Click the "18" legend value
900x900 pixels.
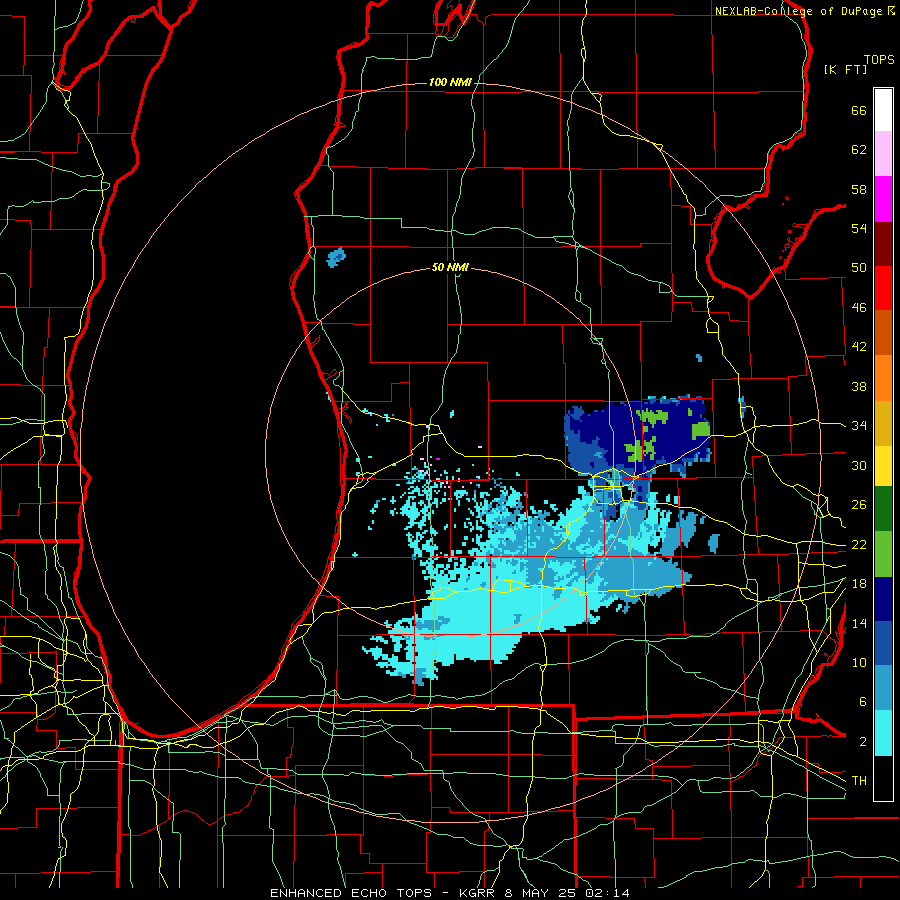point(859,584)
